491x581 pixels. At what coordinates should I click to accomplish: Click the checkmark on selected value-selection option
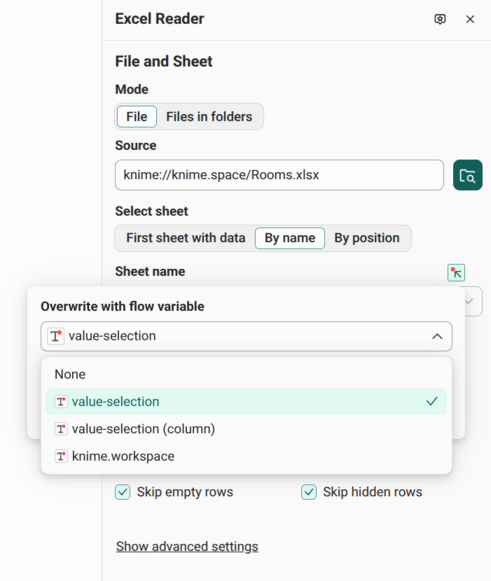point(432,401)
